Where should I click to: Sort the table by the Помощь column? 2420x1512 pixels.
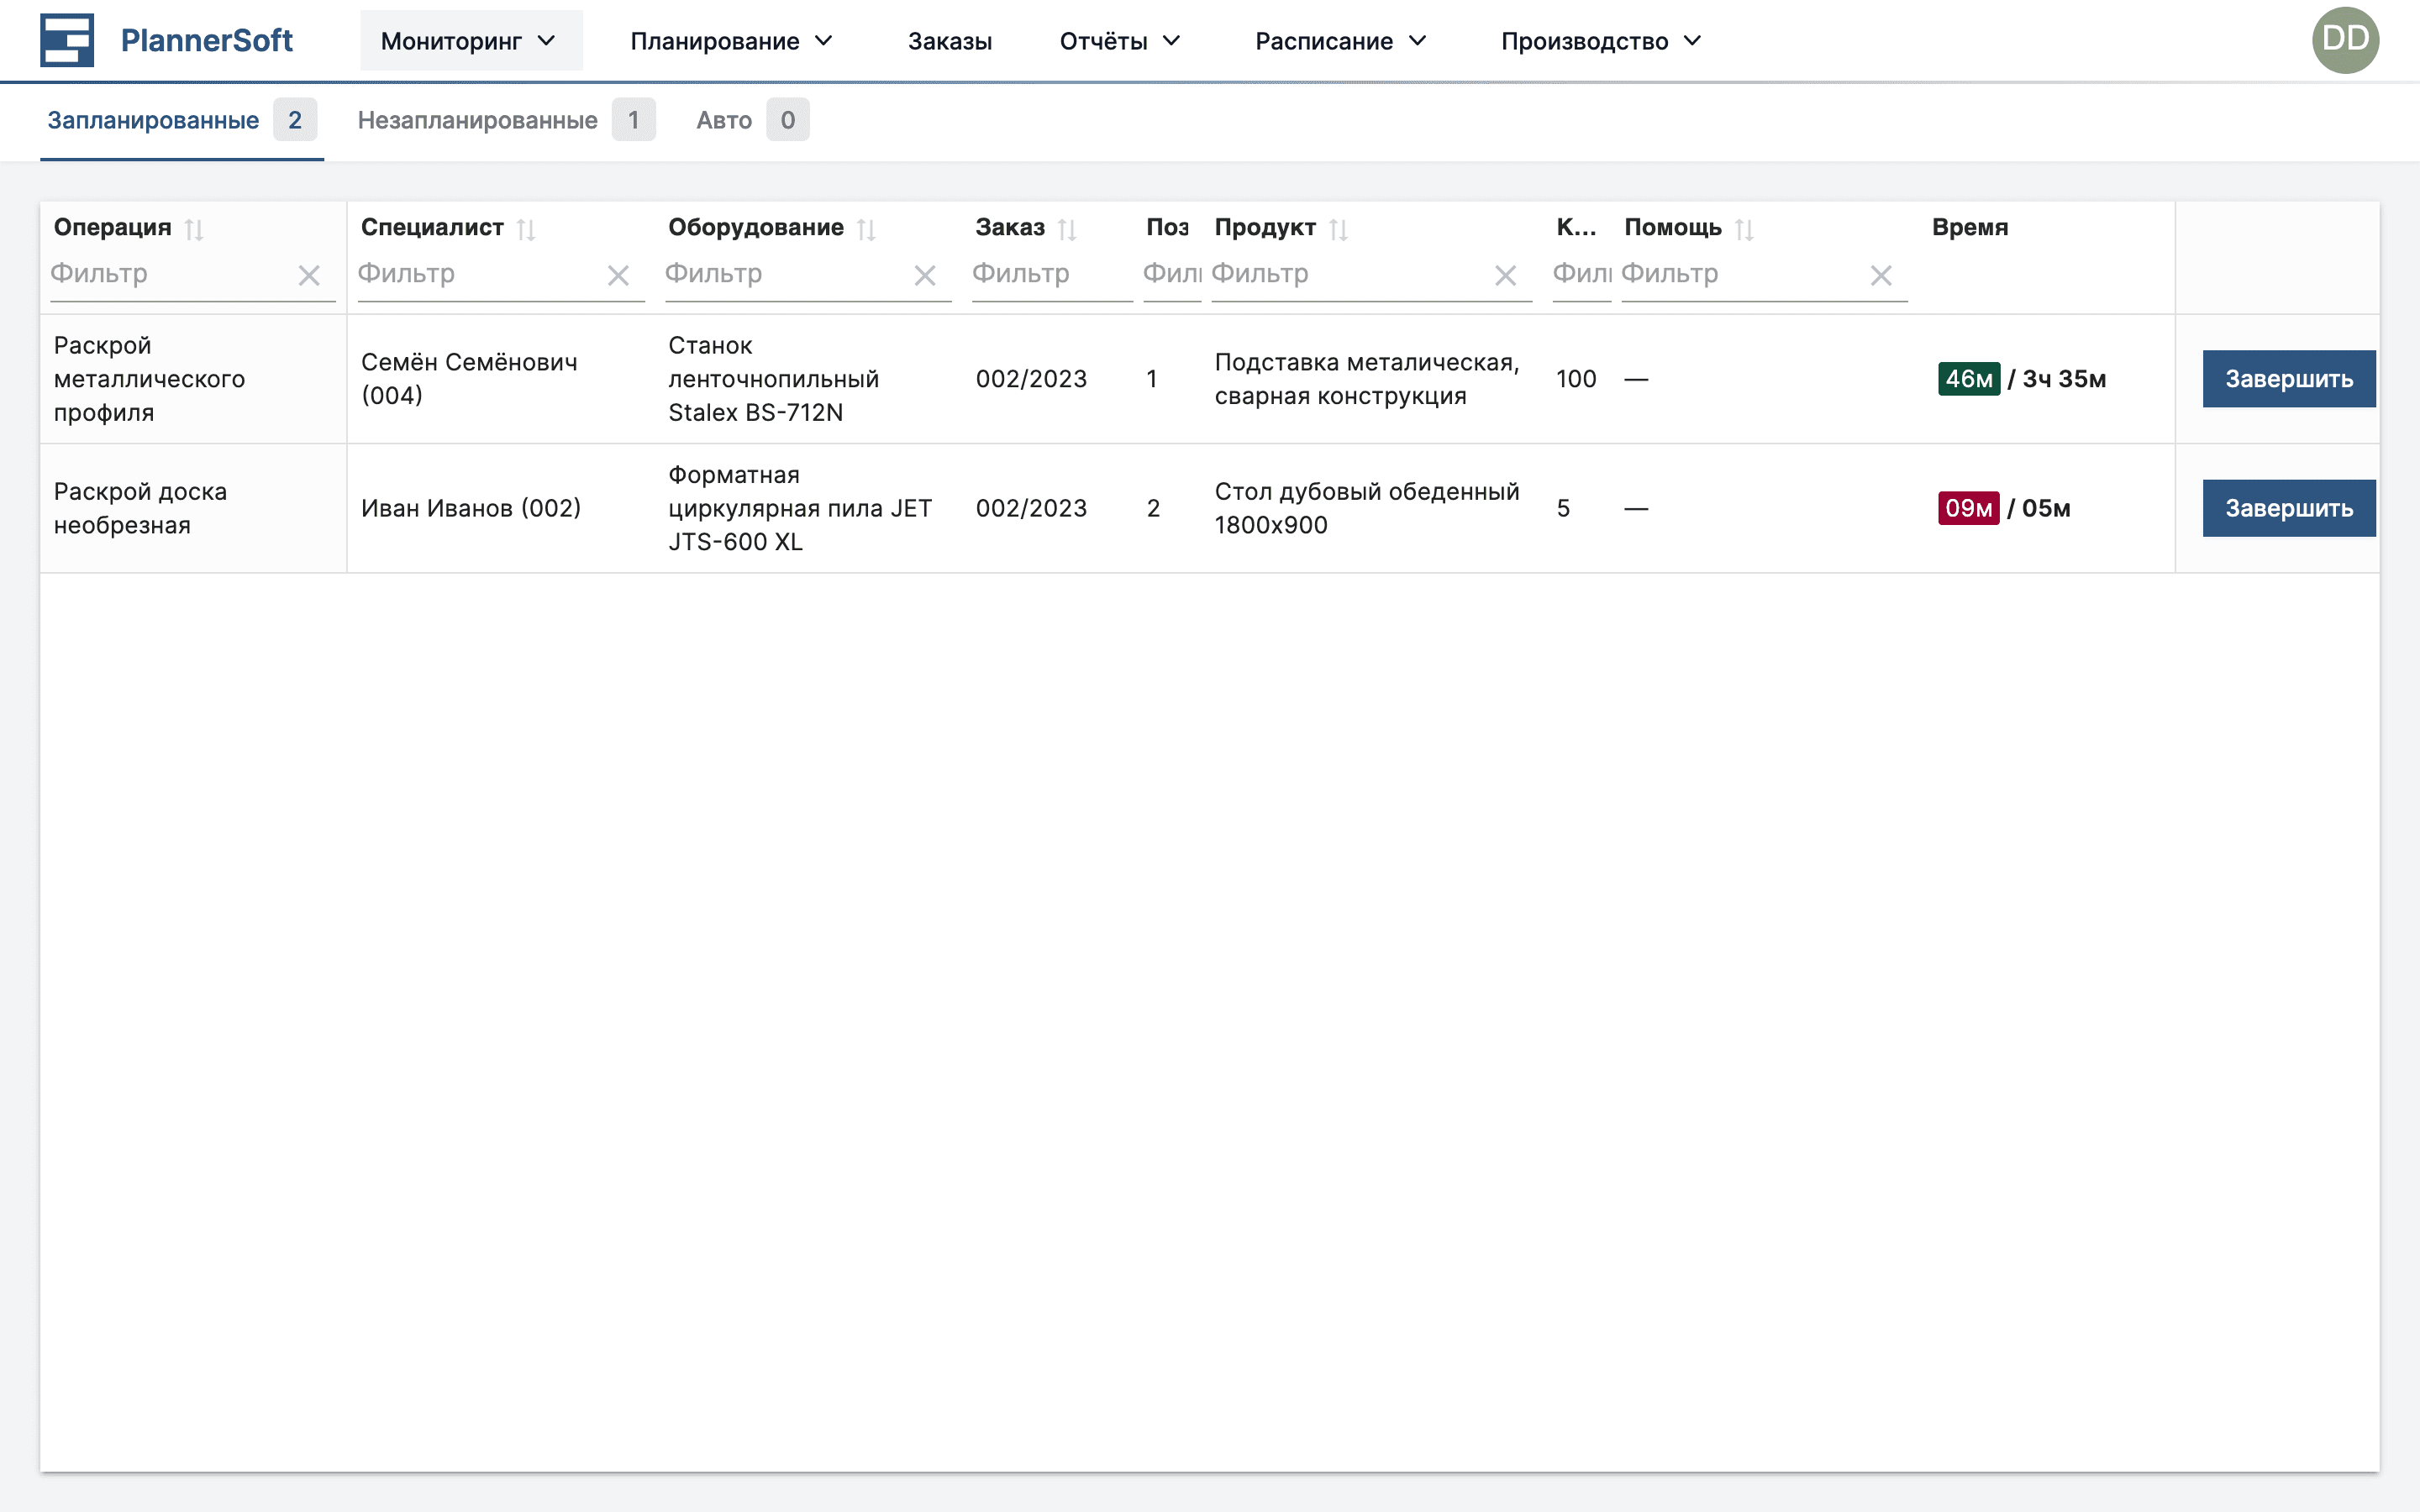[x=1744, y=230]
